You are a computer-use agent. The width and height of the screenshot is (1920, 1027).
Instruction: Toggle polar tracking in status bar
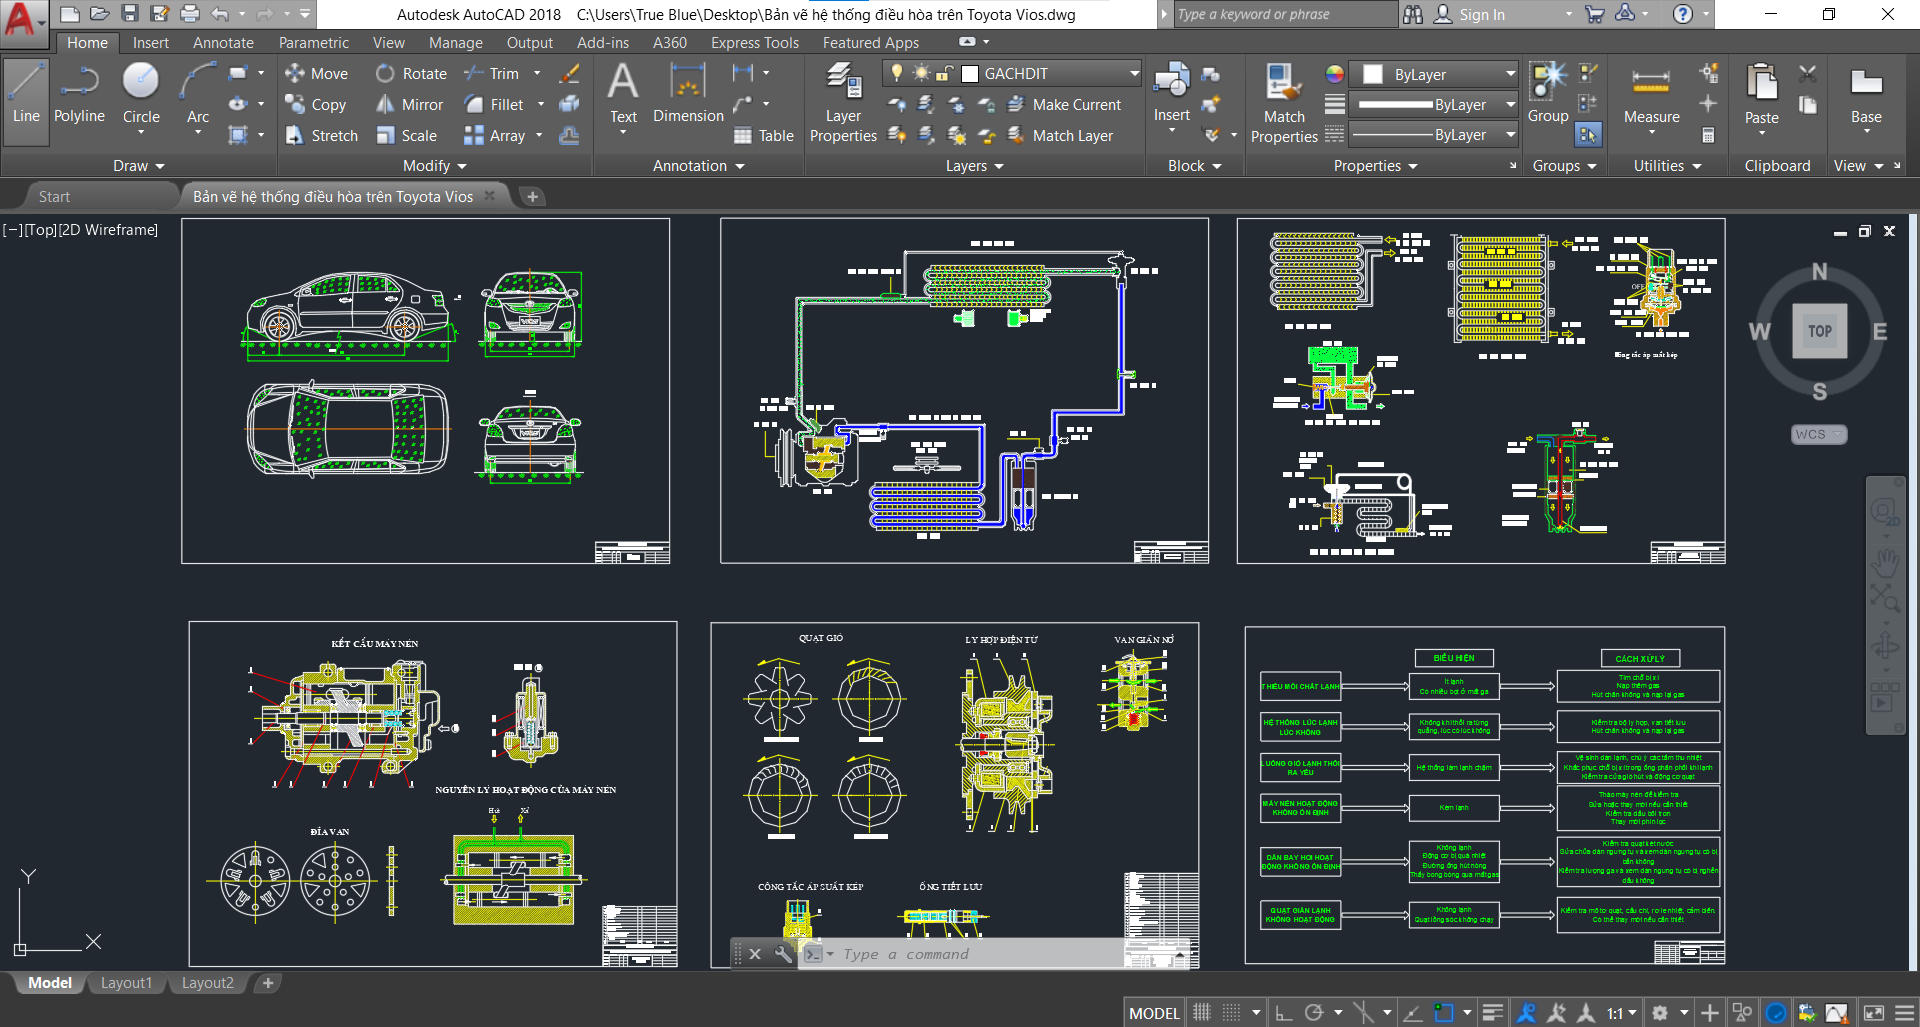pyautogui.click(x=1314, y=1012)
